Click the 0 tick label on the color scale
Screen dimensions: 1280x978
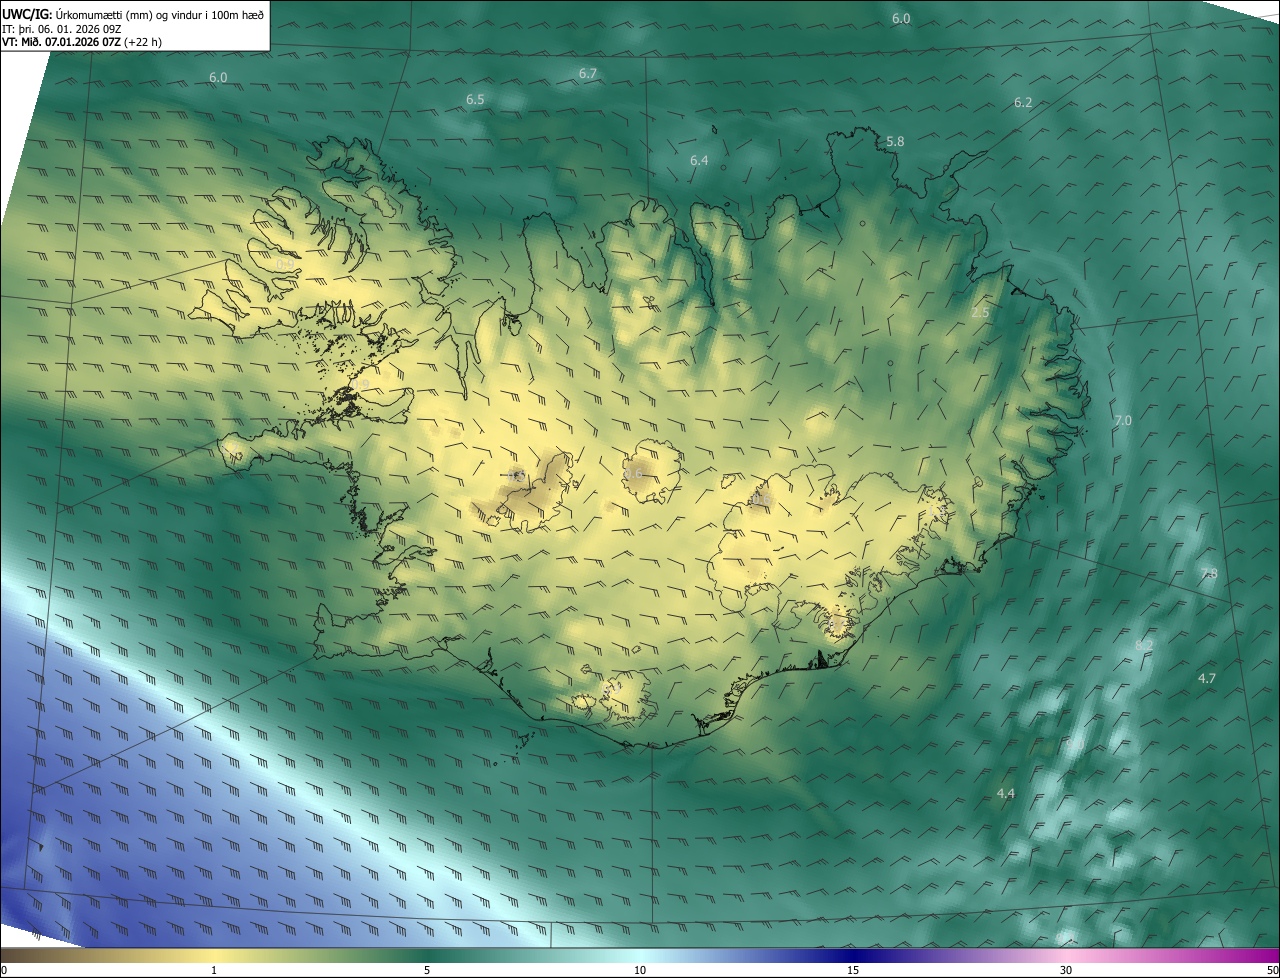[x=4, y=970]
